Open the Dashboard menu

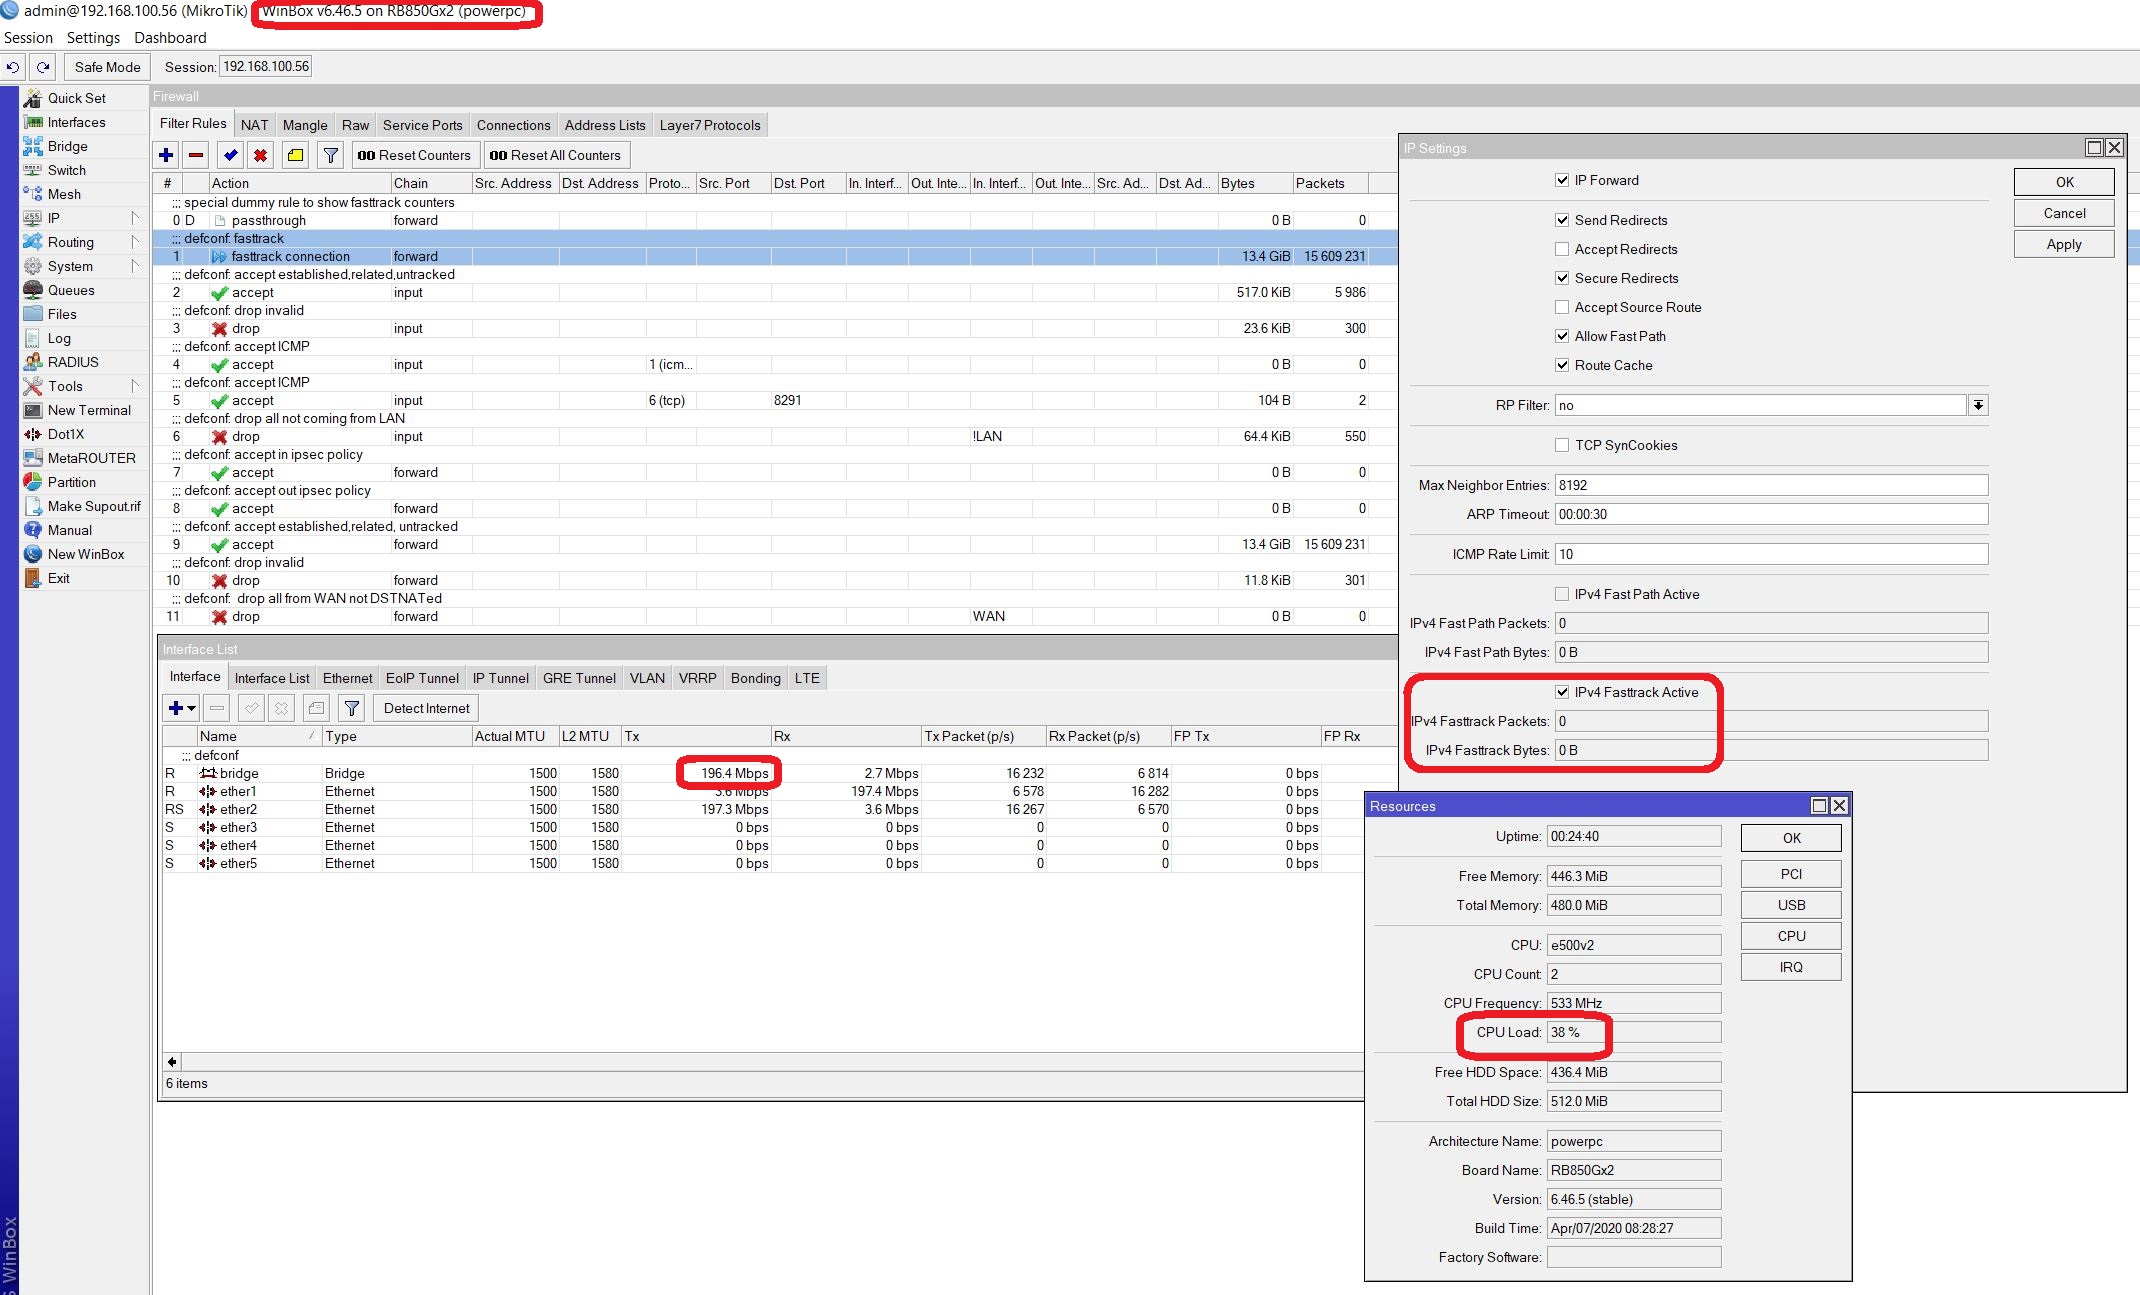pyautogui.click(x=170, y=38)
